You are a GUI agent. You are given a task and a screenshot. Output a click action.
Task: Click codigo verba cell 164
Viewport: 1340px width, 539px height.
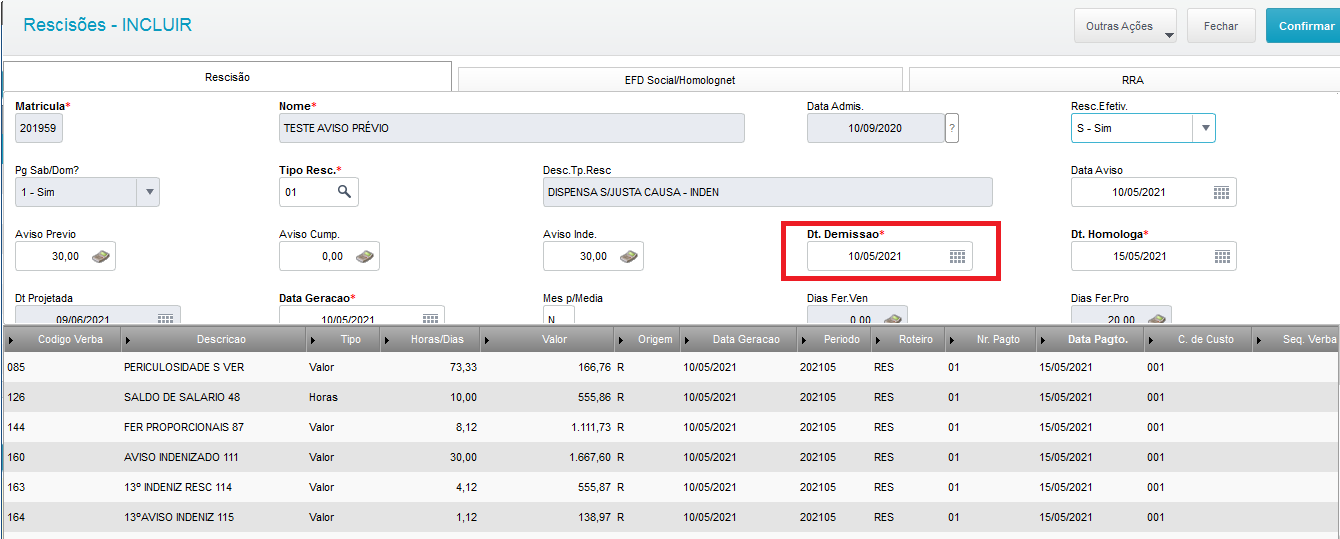click(15, 517)
